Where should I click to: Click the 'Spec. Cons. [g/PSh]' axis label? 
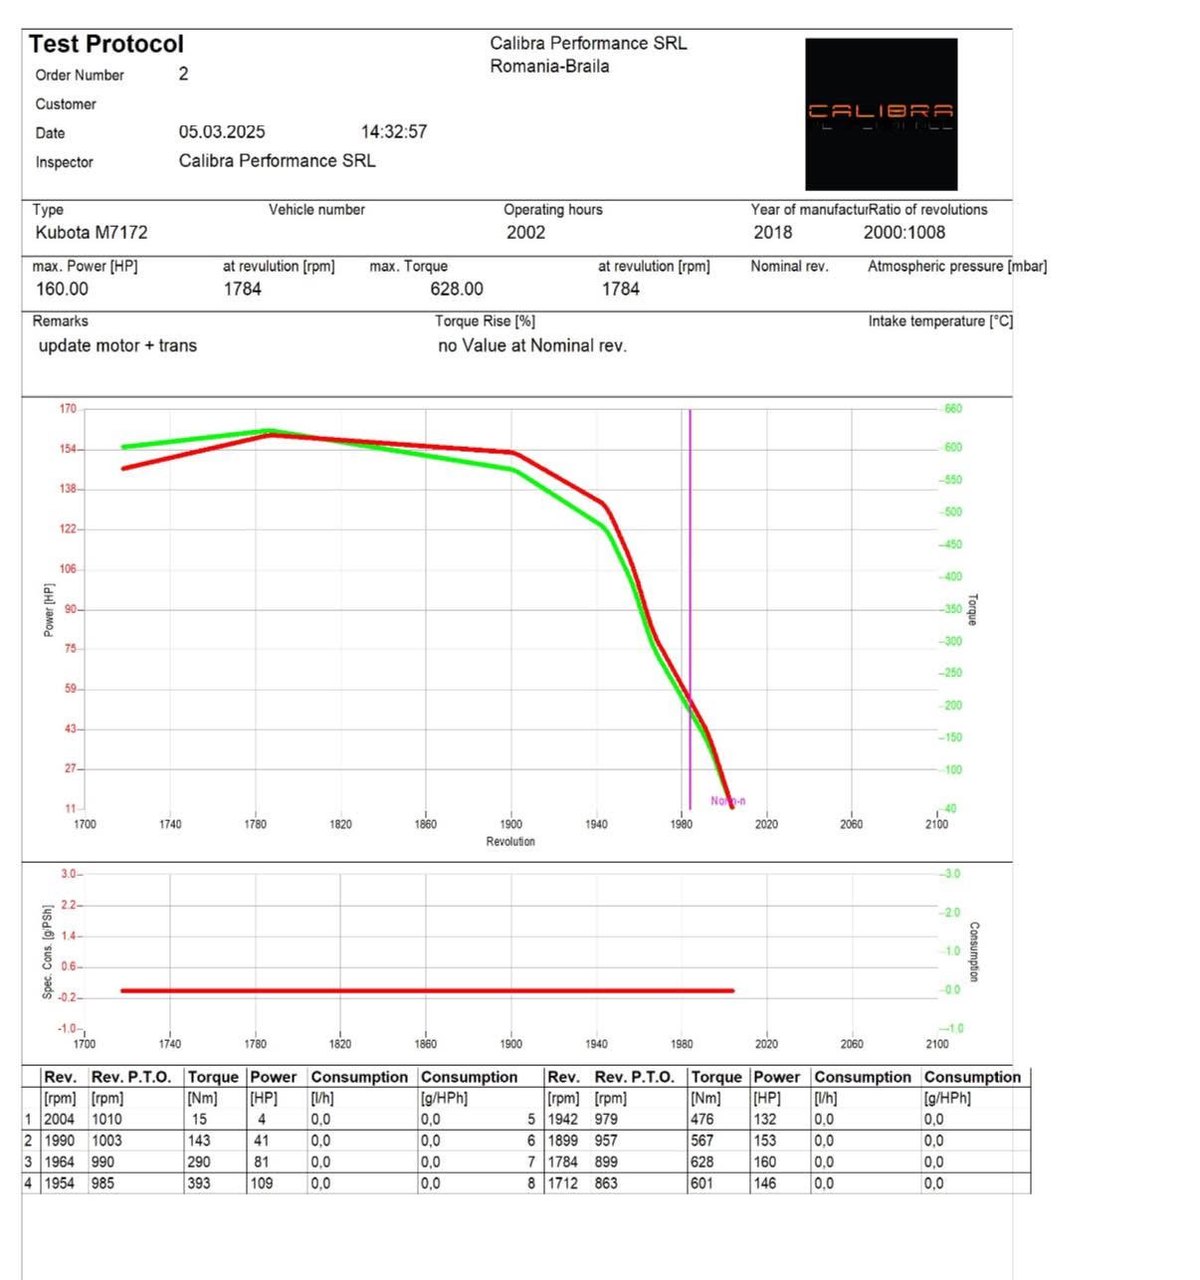point(48,952)
